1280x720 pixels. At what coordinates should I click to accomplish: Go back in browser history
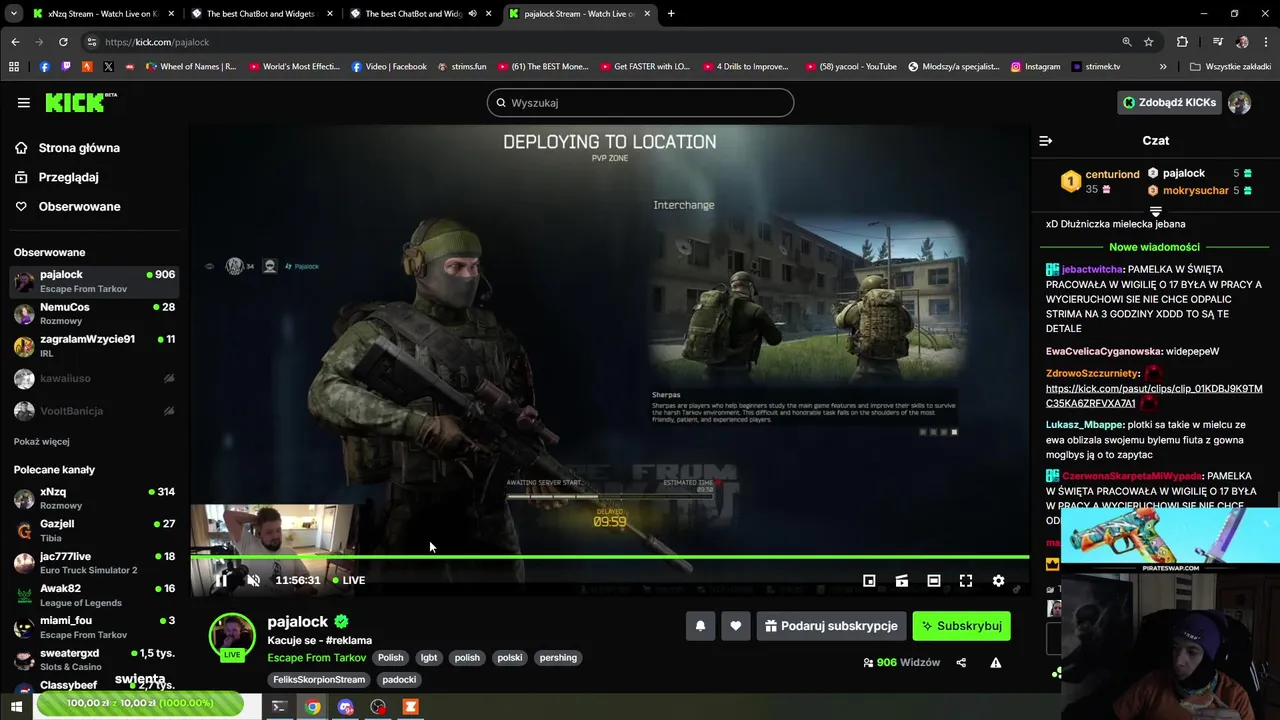(x=15, y=42)
